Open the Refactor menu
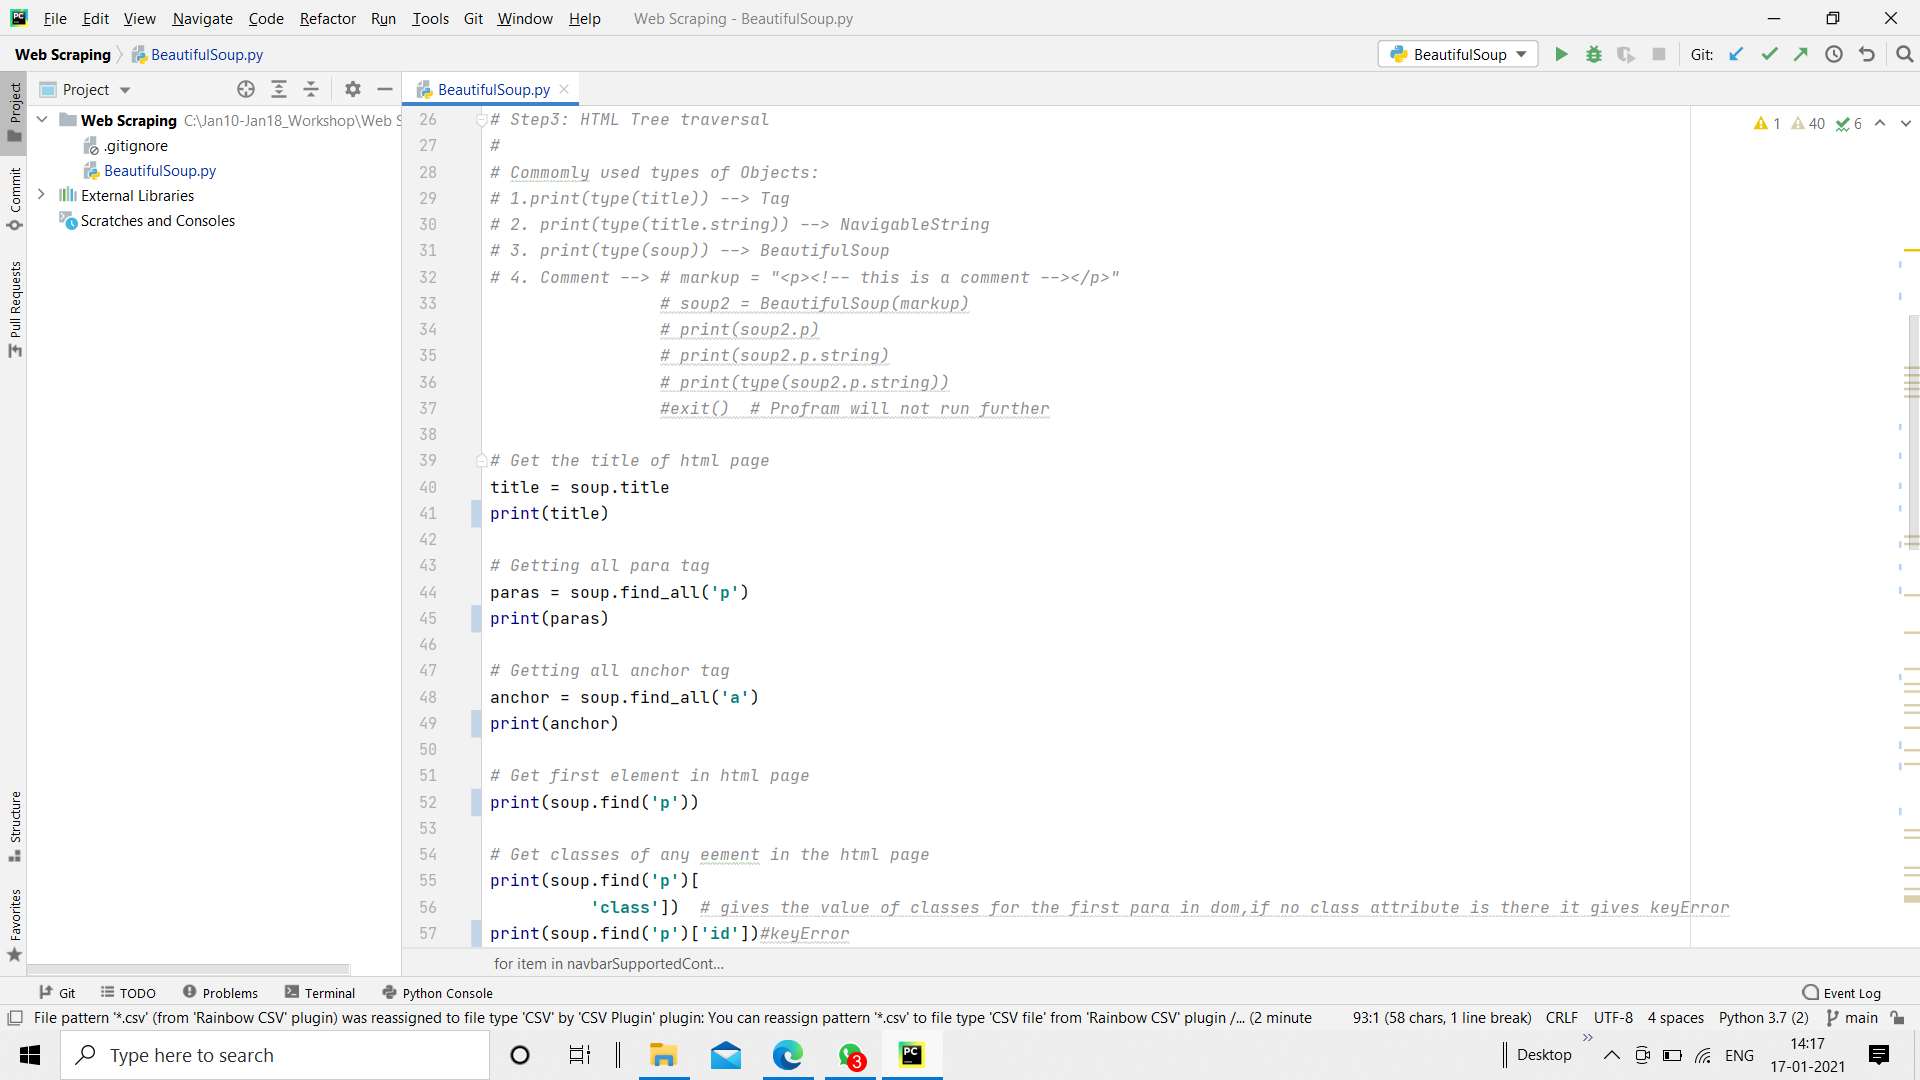Screen dimensions: 1920x1080 [327, 18]
